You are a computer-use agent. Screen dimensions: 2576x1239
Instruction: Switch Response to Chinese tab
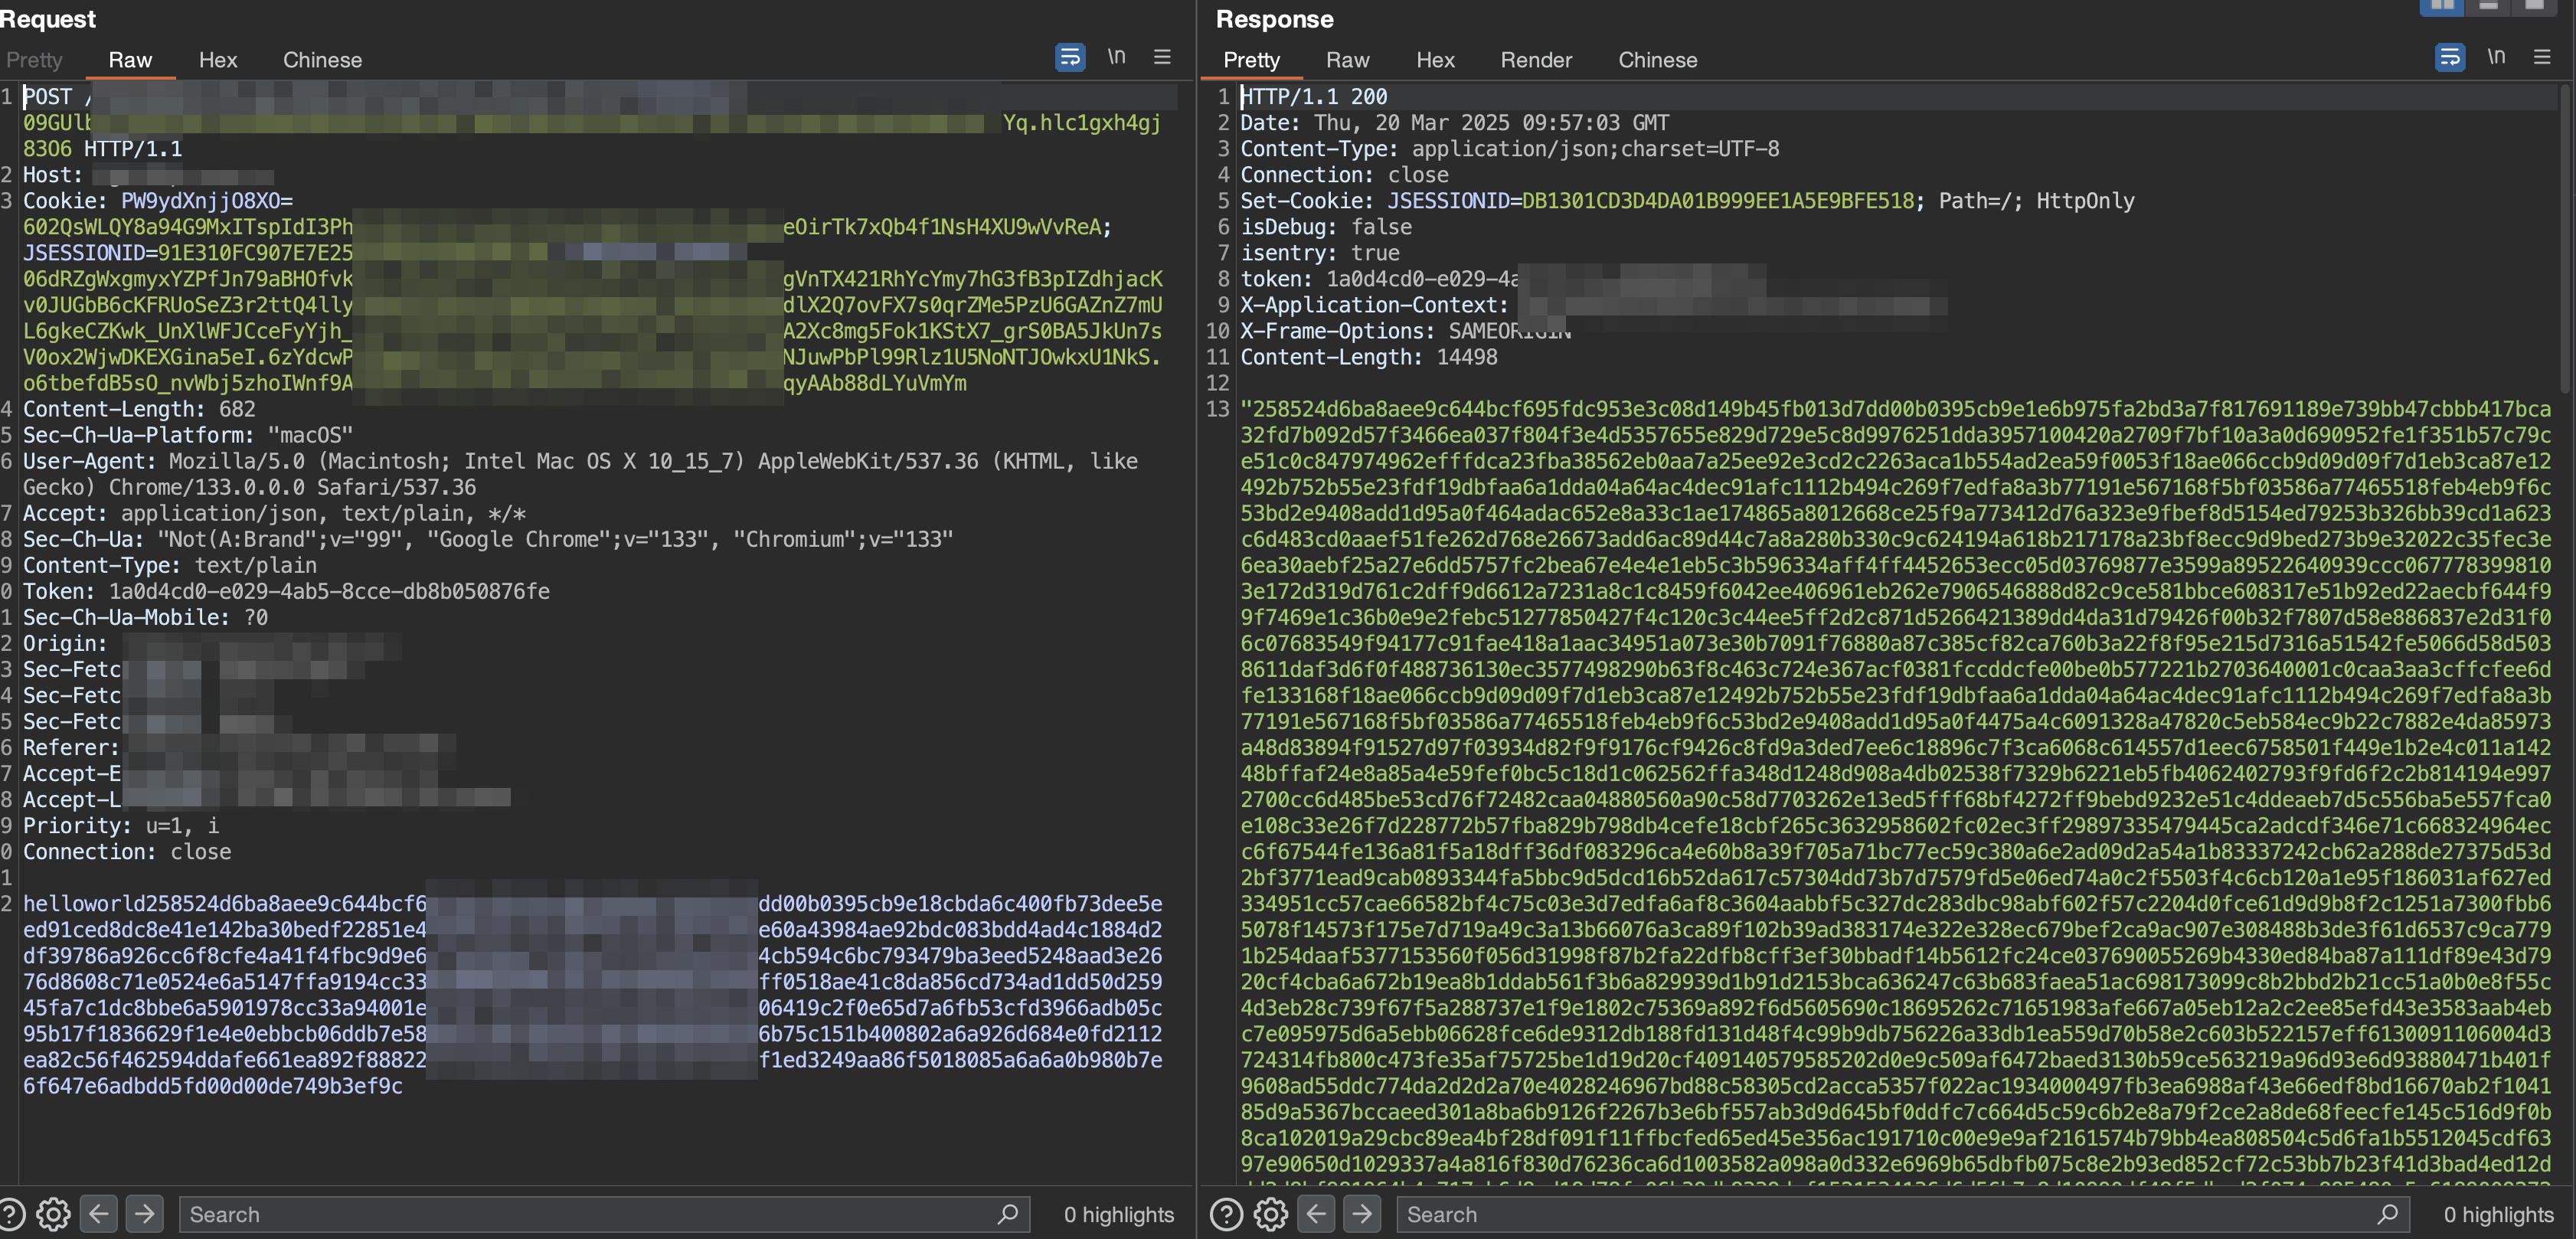click(x=1657, y=60)
